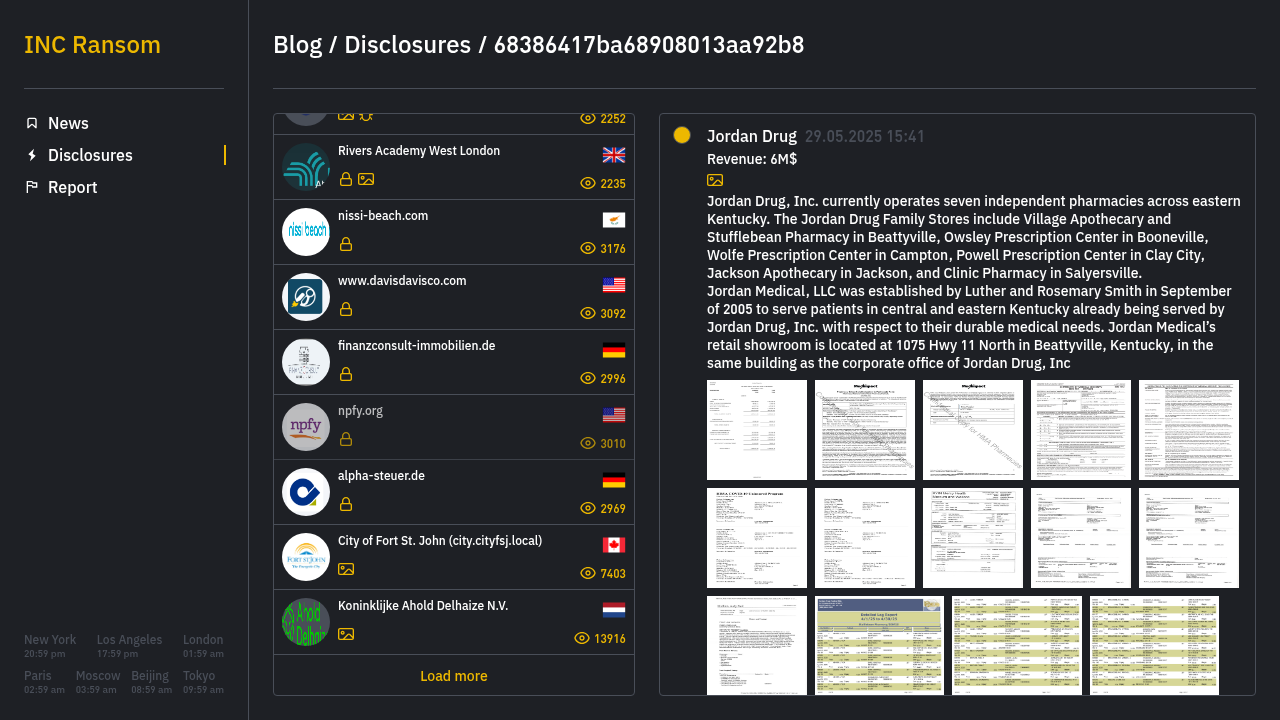Click the lock icon under finanzconsult-immobilien.de

346,374
